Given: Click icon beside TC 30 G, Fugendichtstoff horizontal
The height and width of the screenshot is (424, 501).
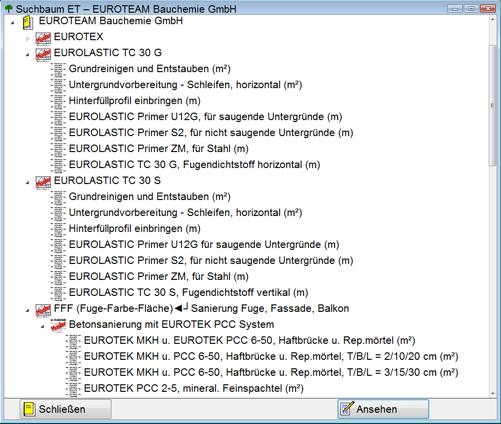Looking at the screenshot, I should pyautogui.click(x=58, y=166).
